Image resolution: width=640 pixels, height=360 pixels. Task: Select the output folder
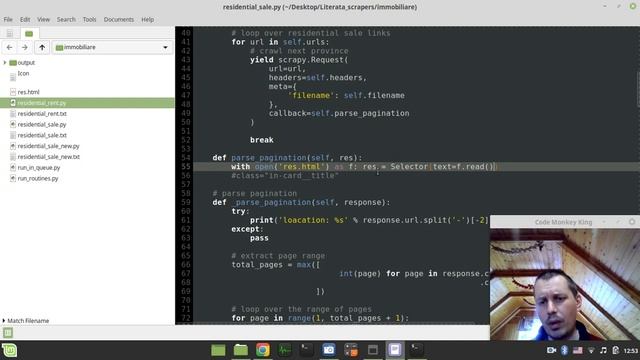26,62
